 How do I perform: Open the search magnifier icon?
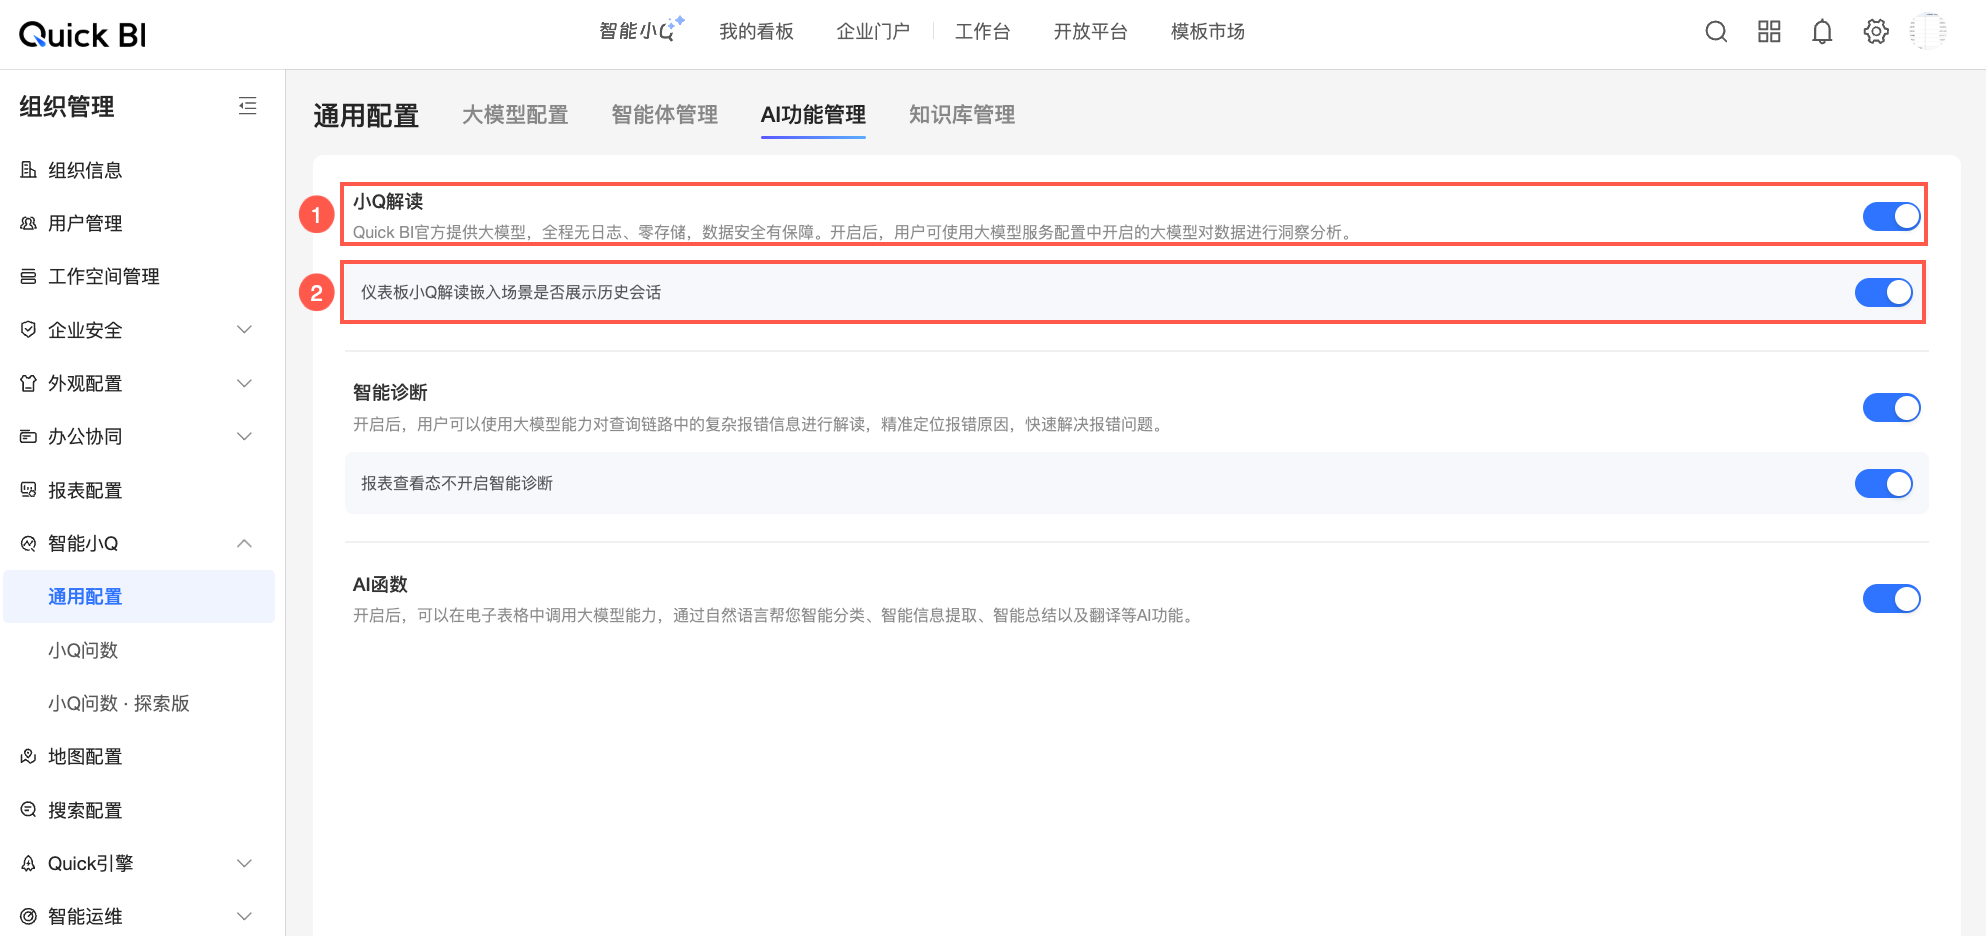click(x=1716, y=32)
